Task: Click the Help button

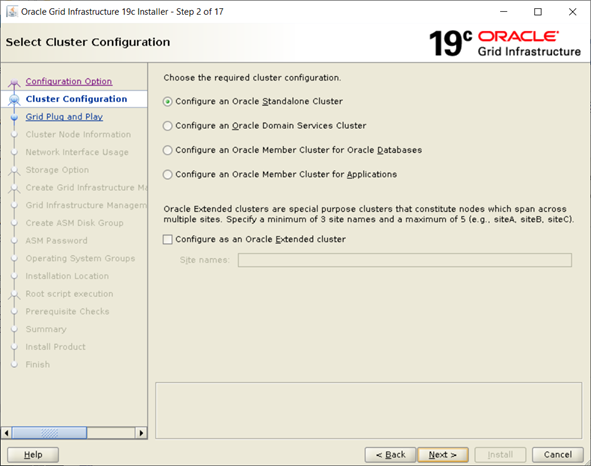Action: pos(33,455)
